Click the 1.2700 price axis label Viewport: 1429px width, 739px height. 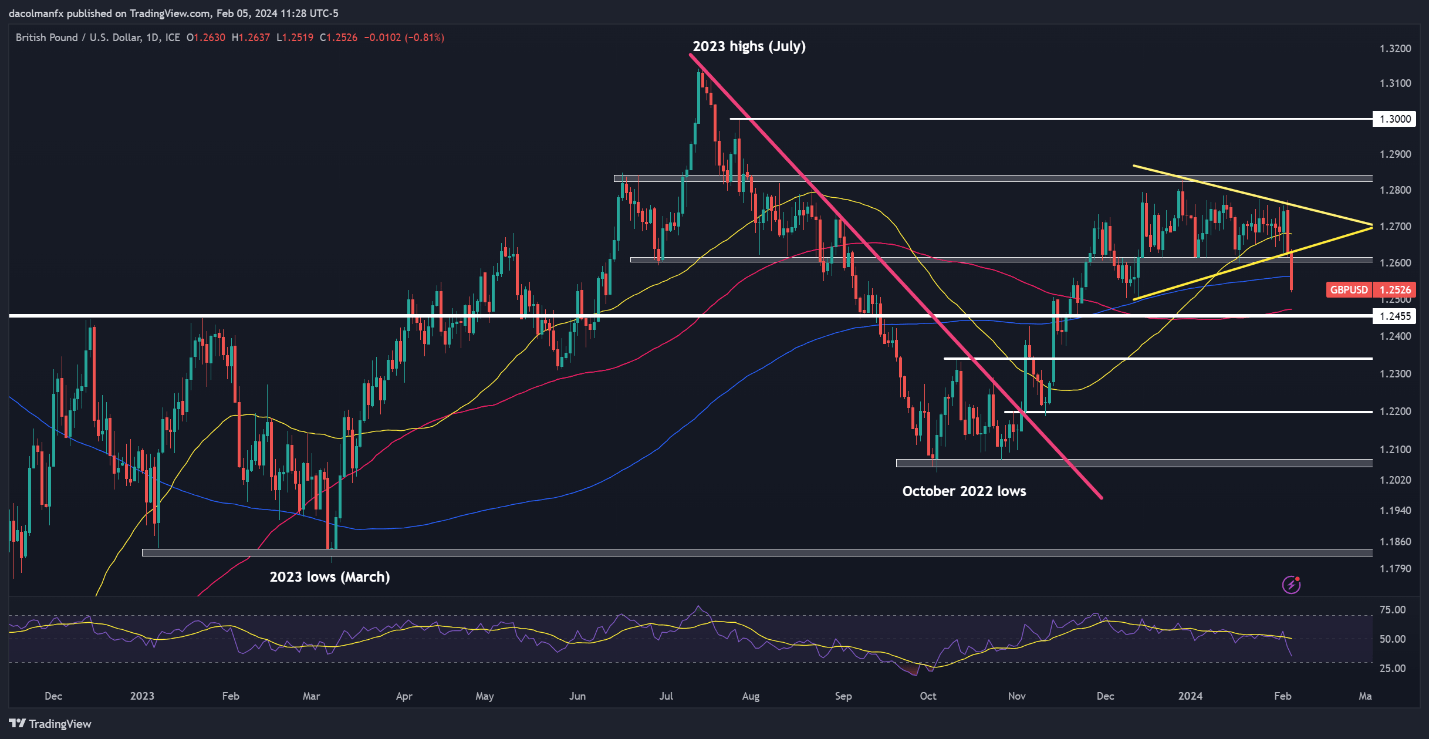coord(1397,227)
